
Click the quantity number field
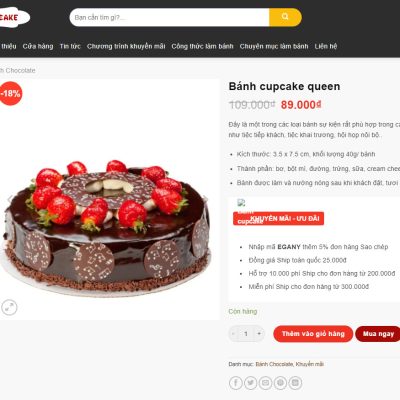[x=246, y=334]
